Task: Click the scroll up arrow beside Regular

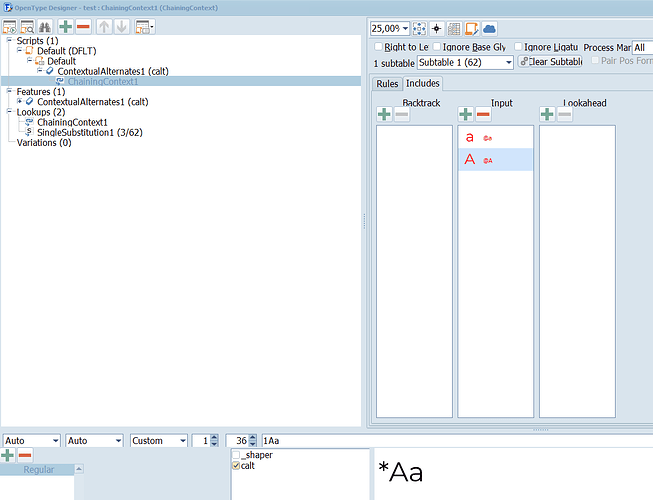Action: click(x=79, y=469)
